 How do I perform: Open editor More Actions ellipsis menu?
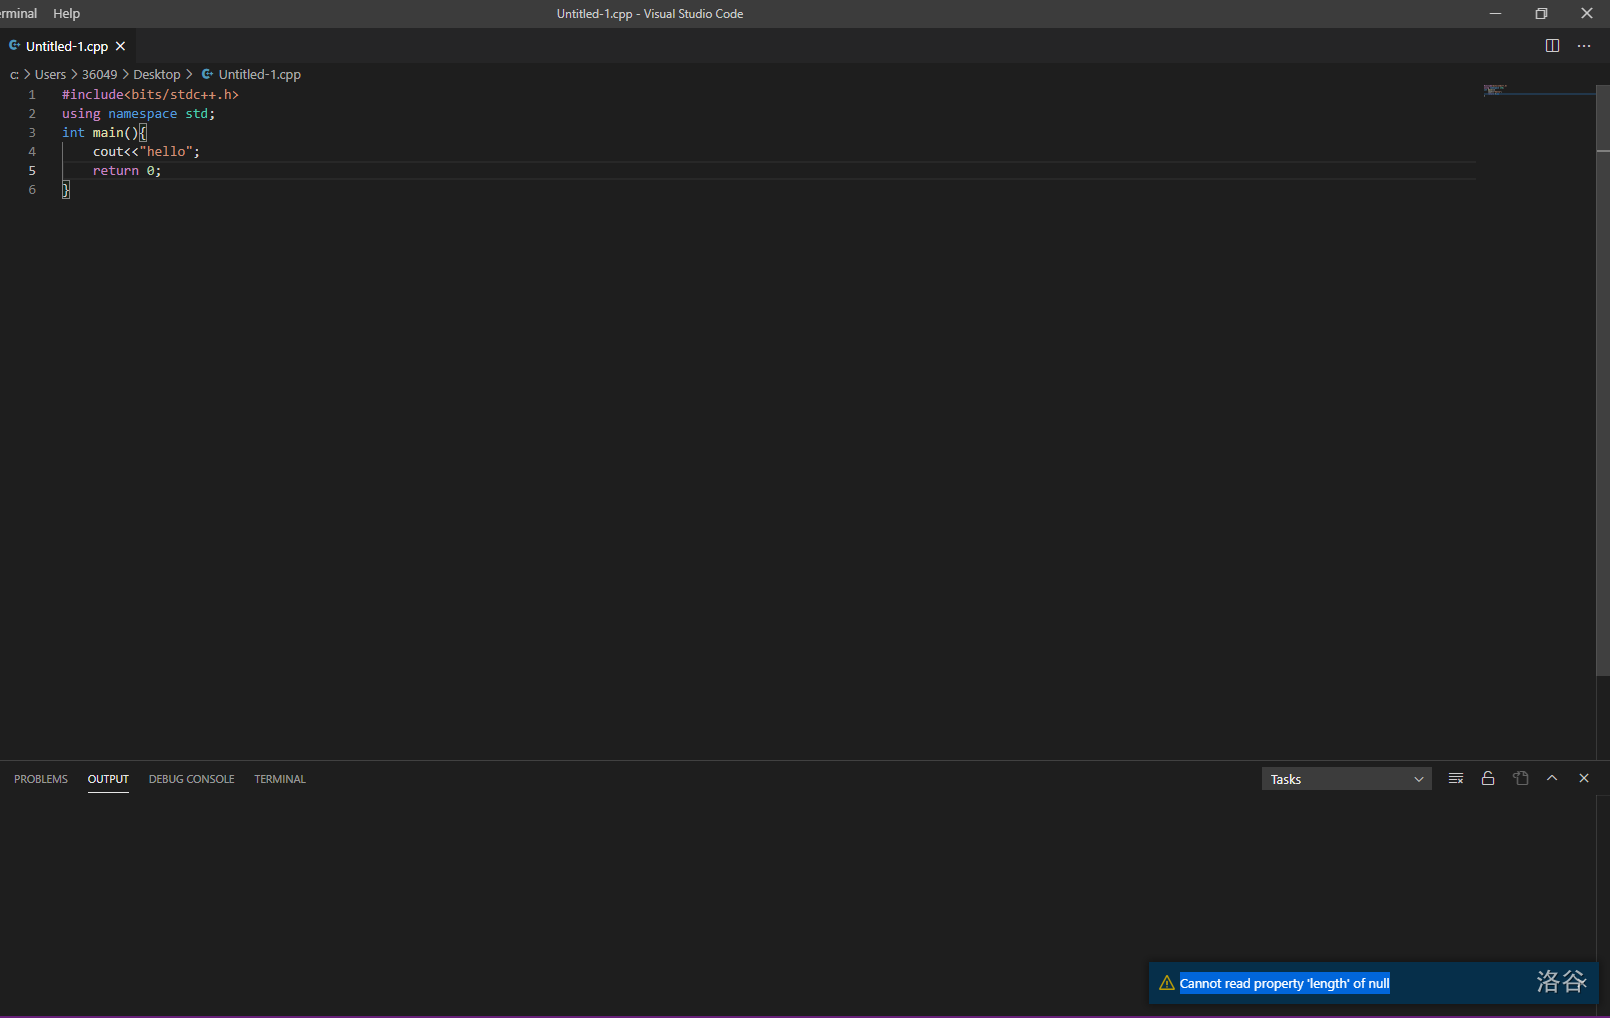coord(1584,46)
